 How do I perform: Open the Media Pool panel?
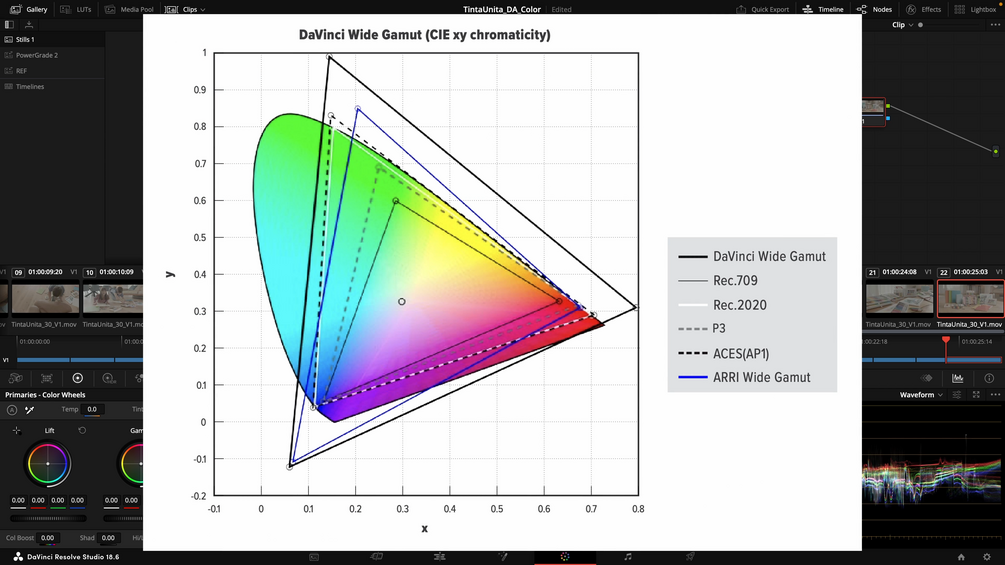coord(129,9)
